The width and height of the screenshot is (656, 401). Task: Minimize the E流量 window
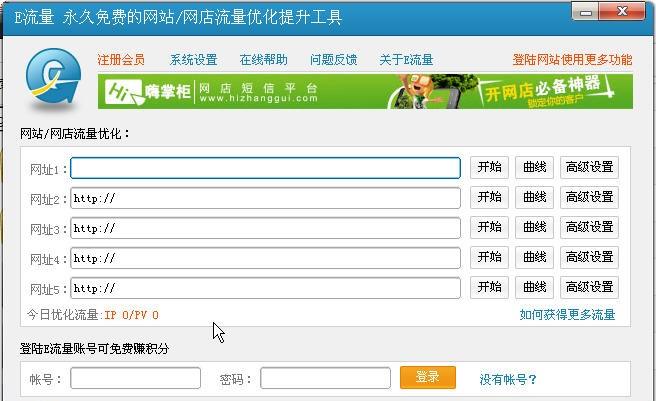(x=586, y=13)
